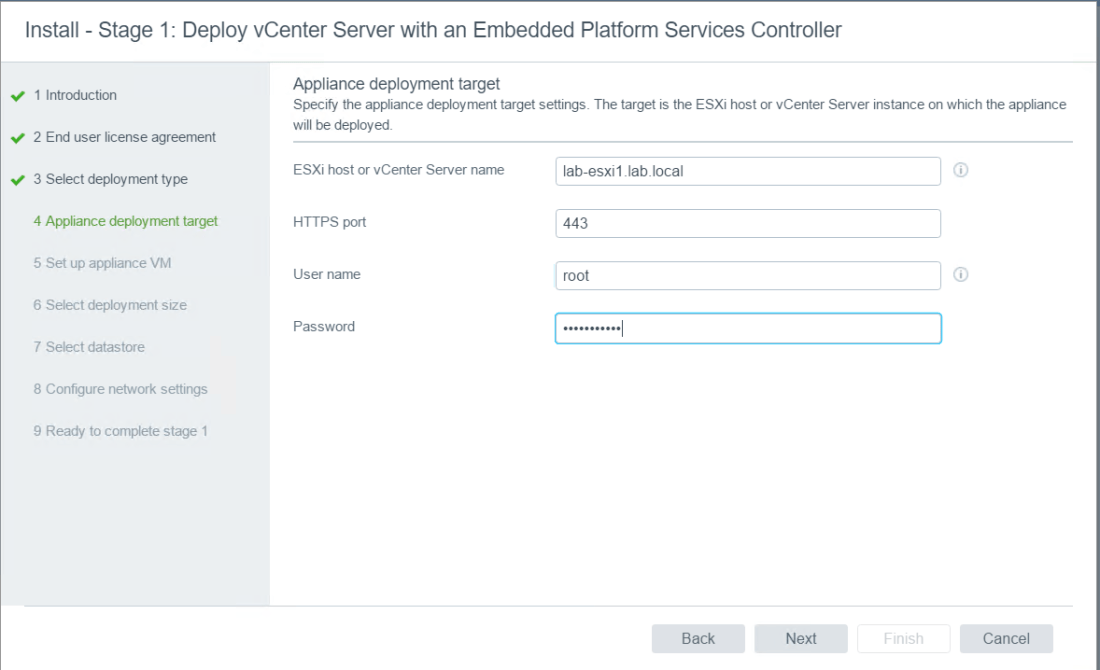Click the green checkmark next to Introduction
The height and width of the screenshot is (670, 1100).
coord(17,96)
